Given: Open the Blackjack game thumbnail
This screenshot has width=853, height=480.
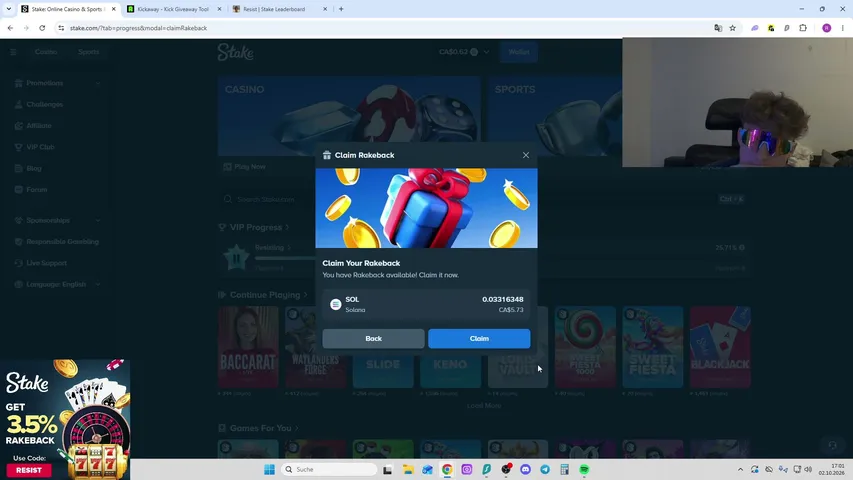Looking at the screenshot, I should click(x=720, y=347).
